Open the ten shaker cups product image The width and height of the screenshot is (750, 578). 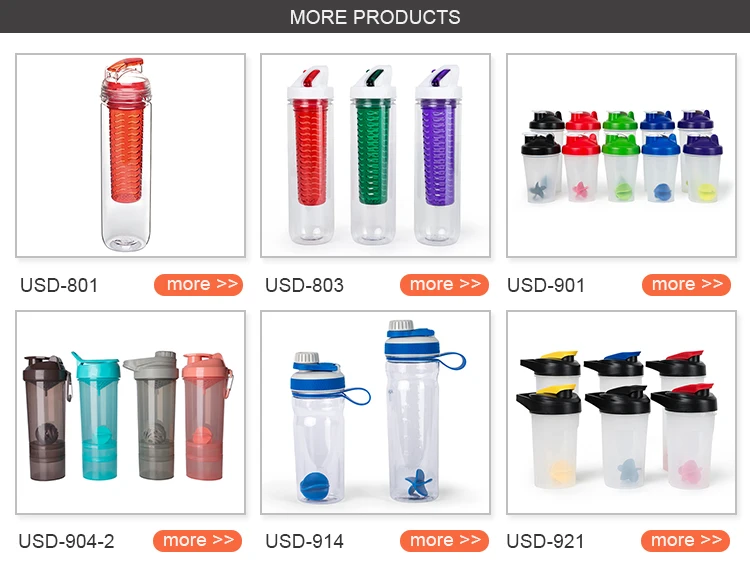[x=621, y=156]
